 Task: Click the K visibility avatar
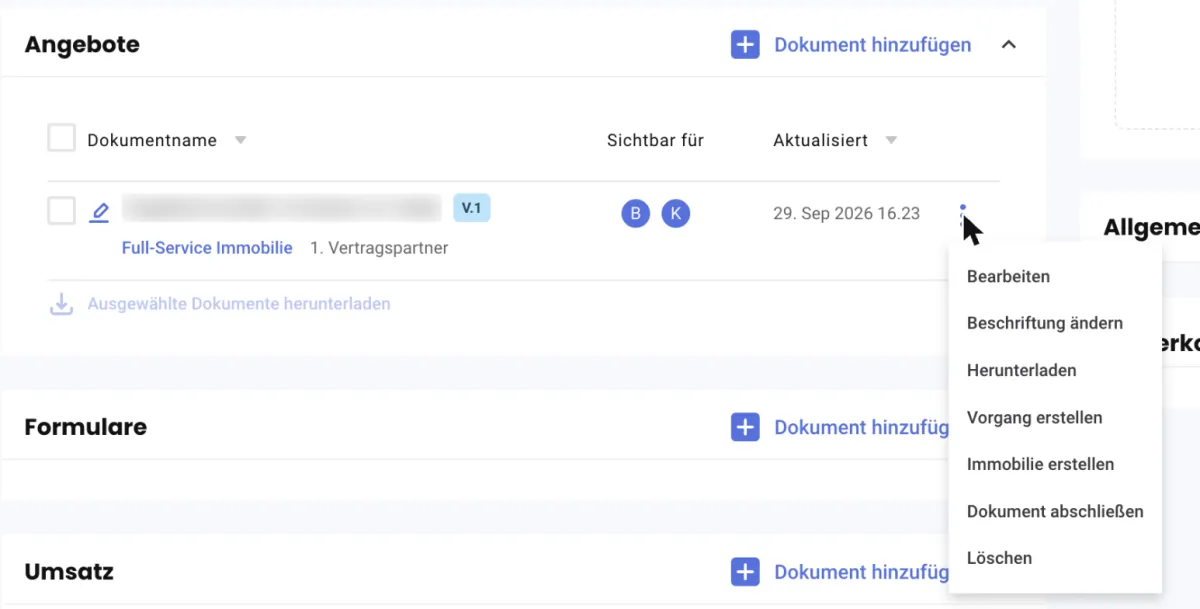pos(676,213)
